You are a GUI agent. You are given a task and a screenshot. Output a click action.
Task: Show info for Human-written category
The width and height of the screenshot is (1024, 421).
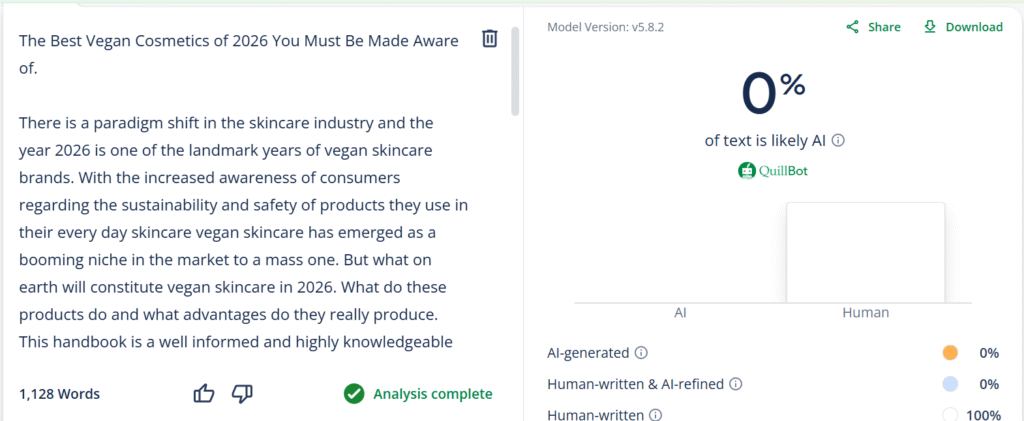(656, 414)
